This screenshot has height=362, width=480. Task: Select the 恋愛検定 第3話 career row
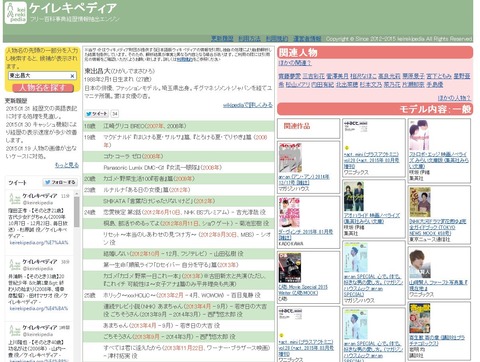tap(178, 212)
